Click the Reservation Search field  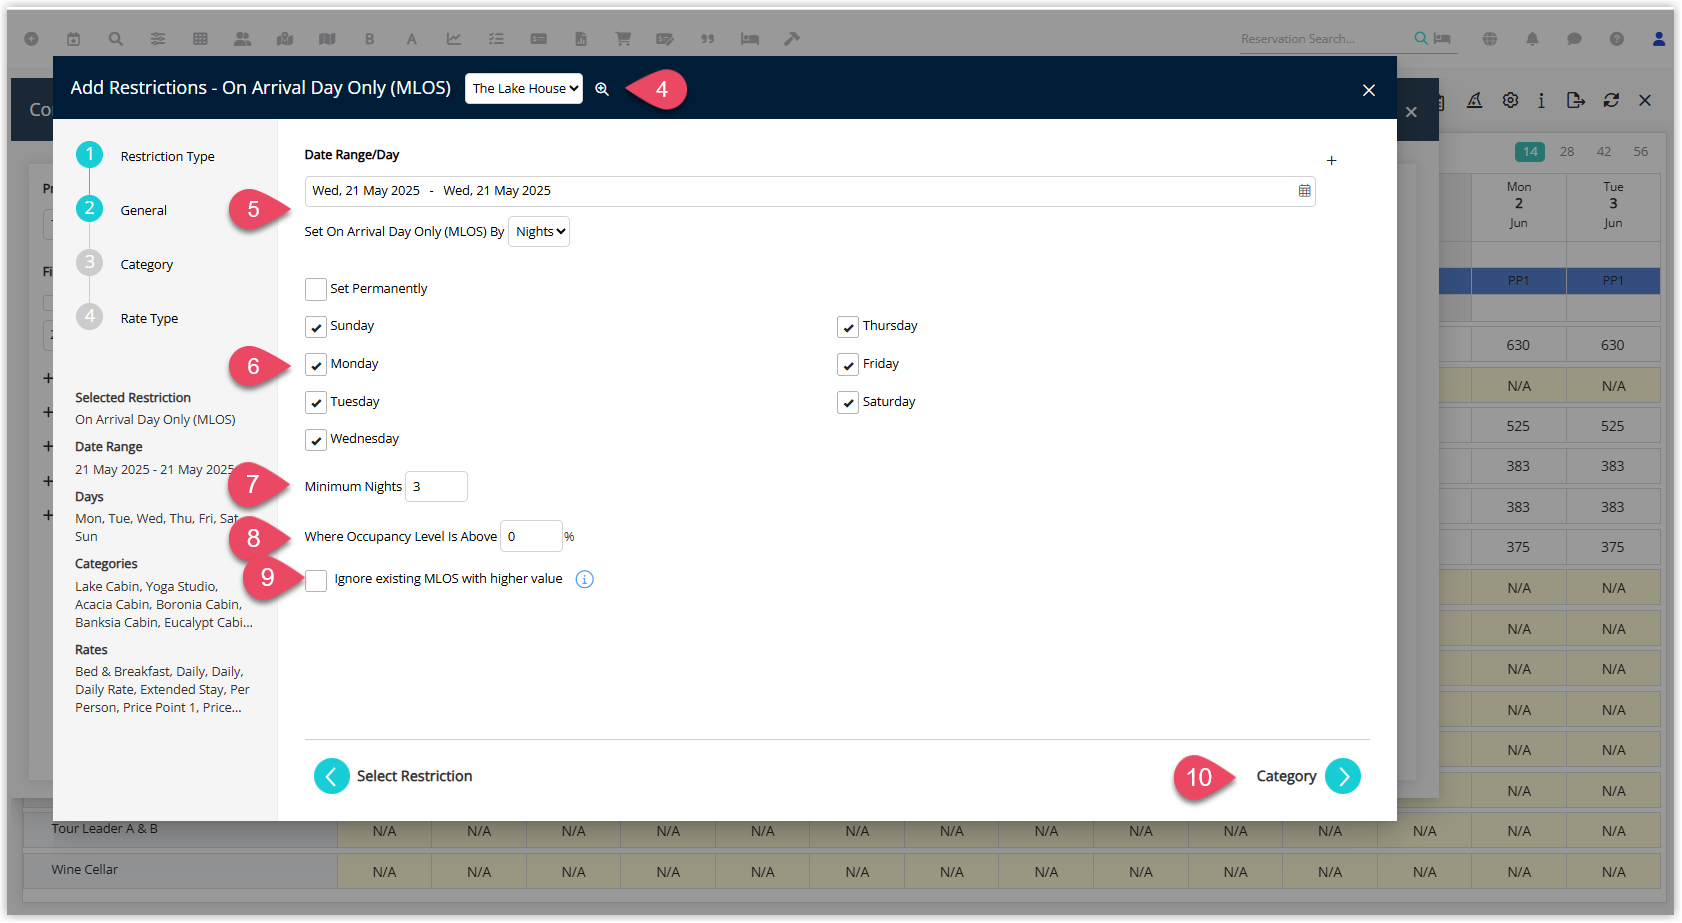tap(1323, 39)
